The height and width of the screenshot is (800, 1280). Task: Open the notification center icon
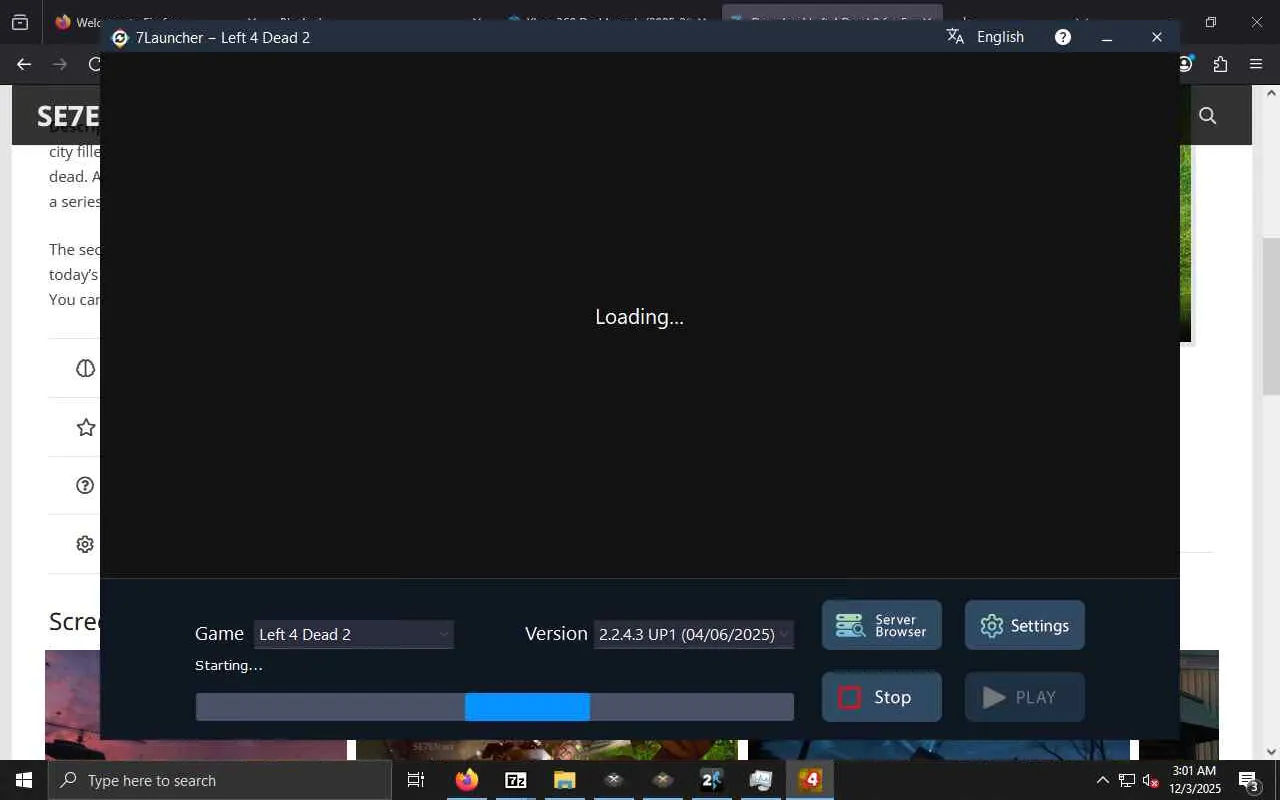point(1250,781)
